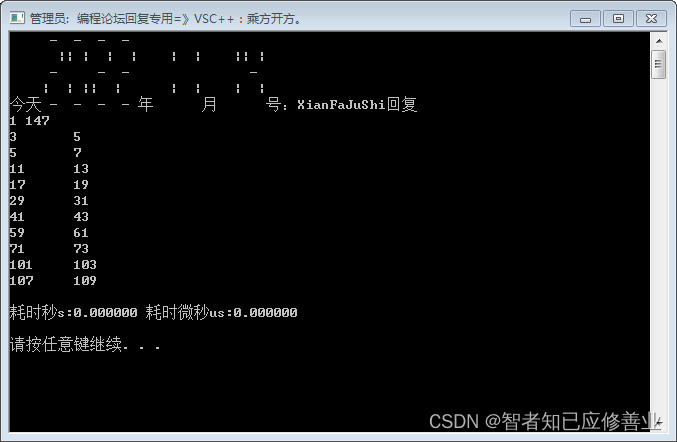The image size is (677, 442).
Task: Click the twin prime value 109
Action: coord(85,281)
